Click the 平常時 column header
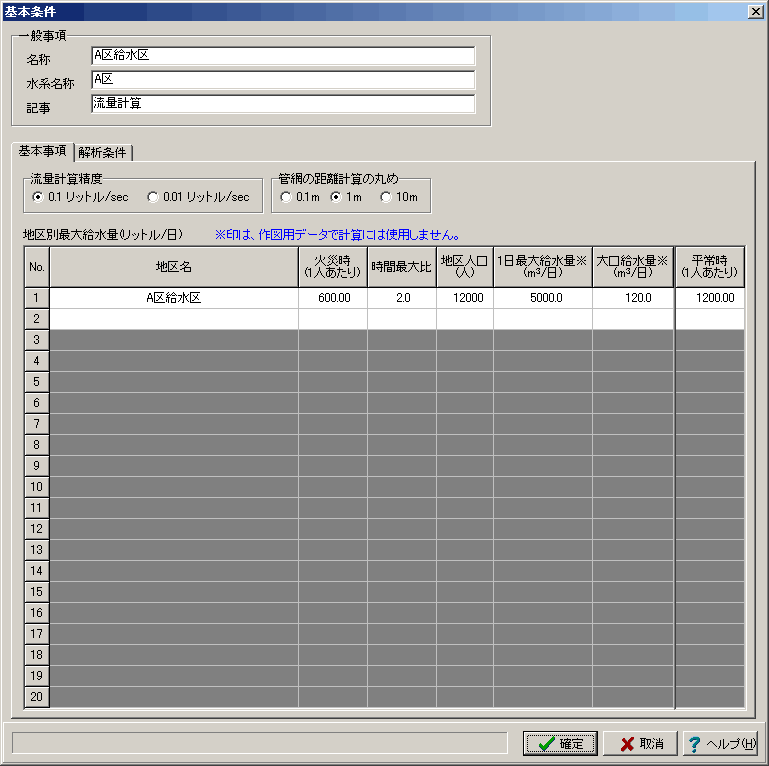 (710, 267)
